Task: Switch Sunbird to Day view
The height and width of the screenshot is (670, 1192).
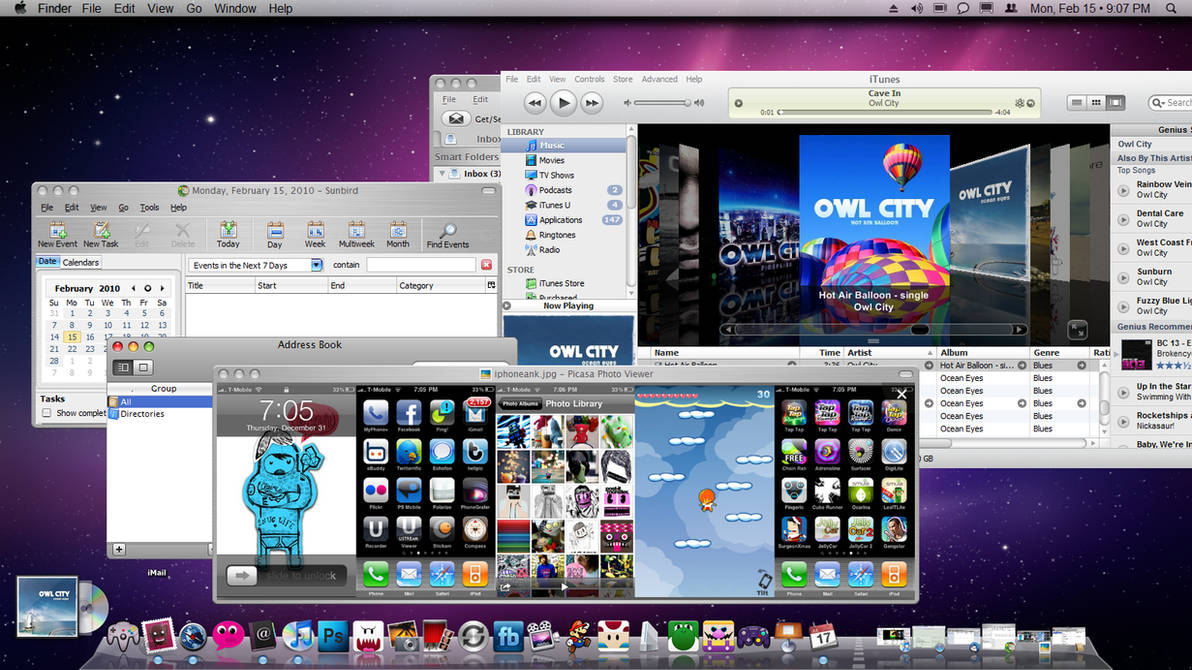Action: [274, 234]
